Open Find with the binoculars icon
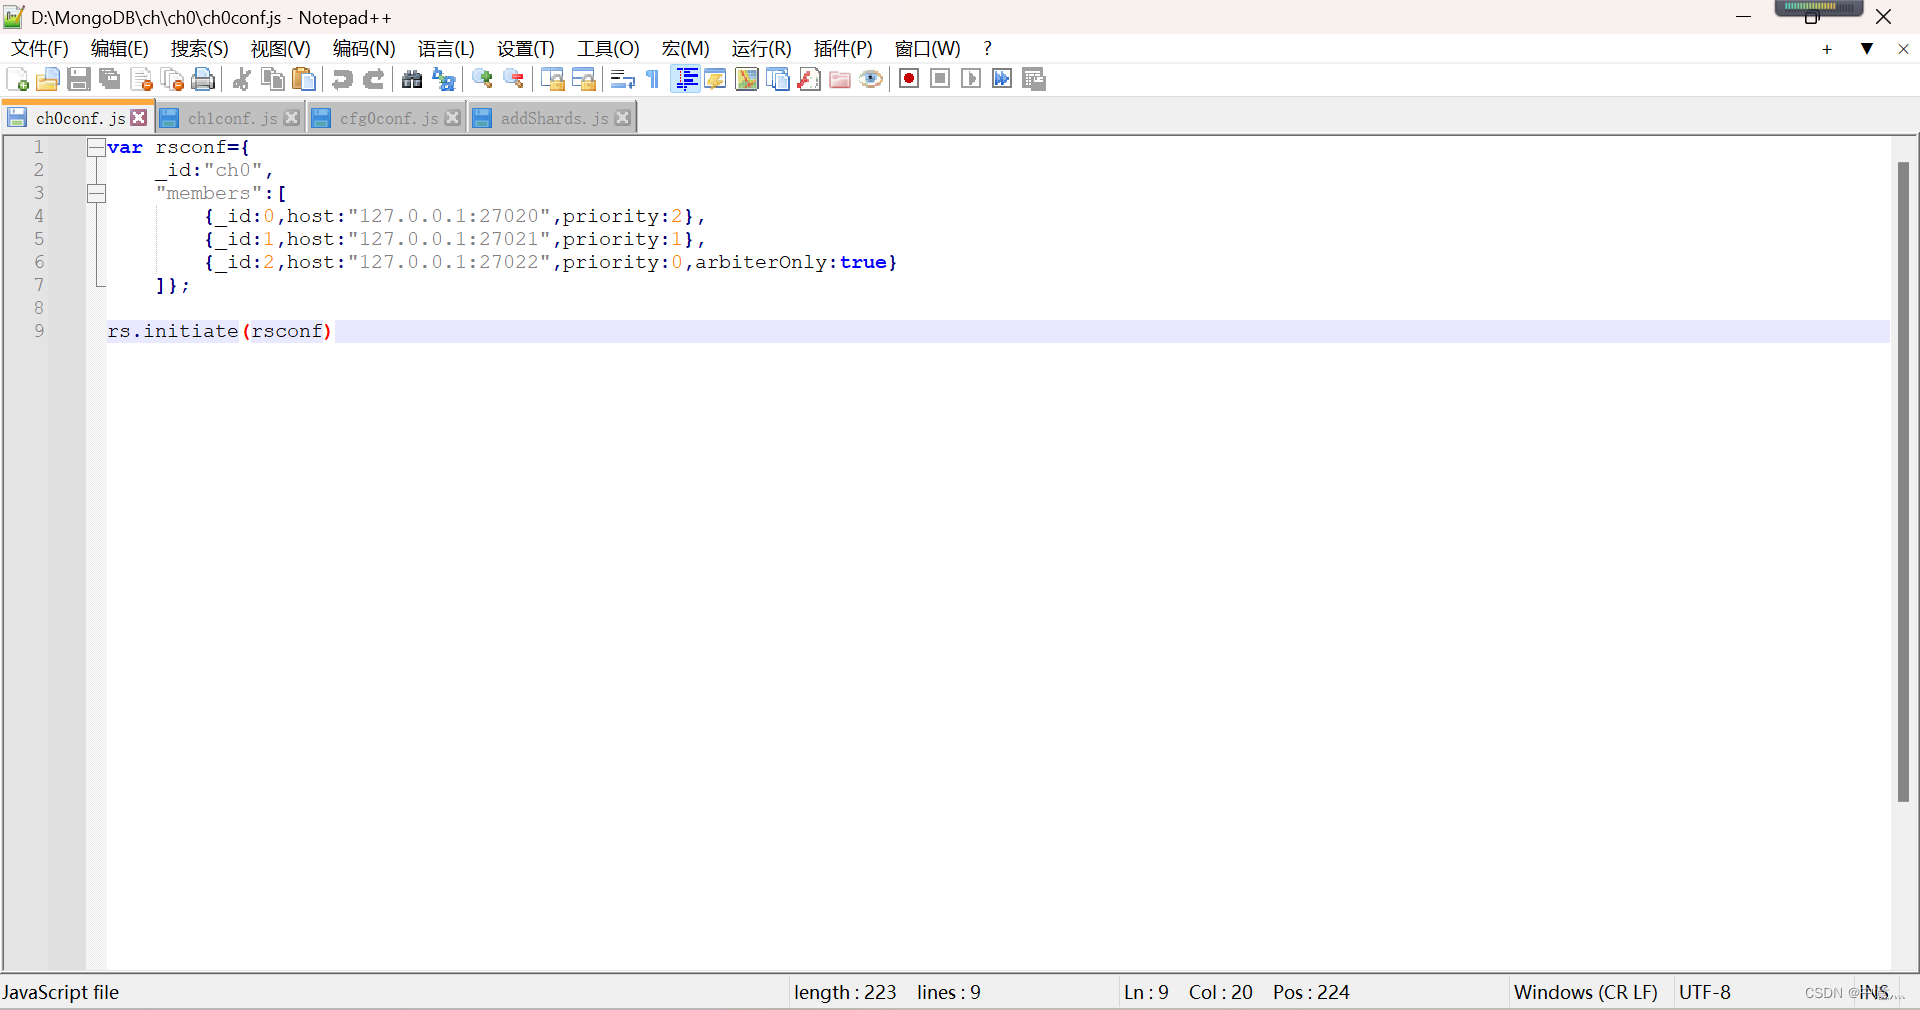Screen dimensions: 1920x1010 point(411,79)
